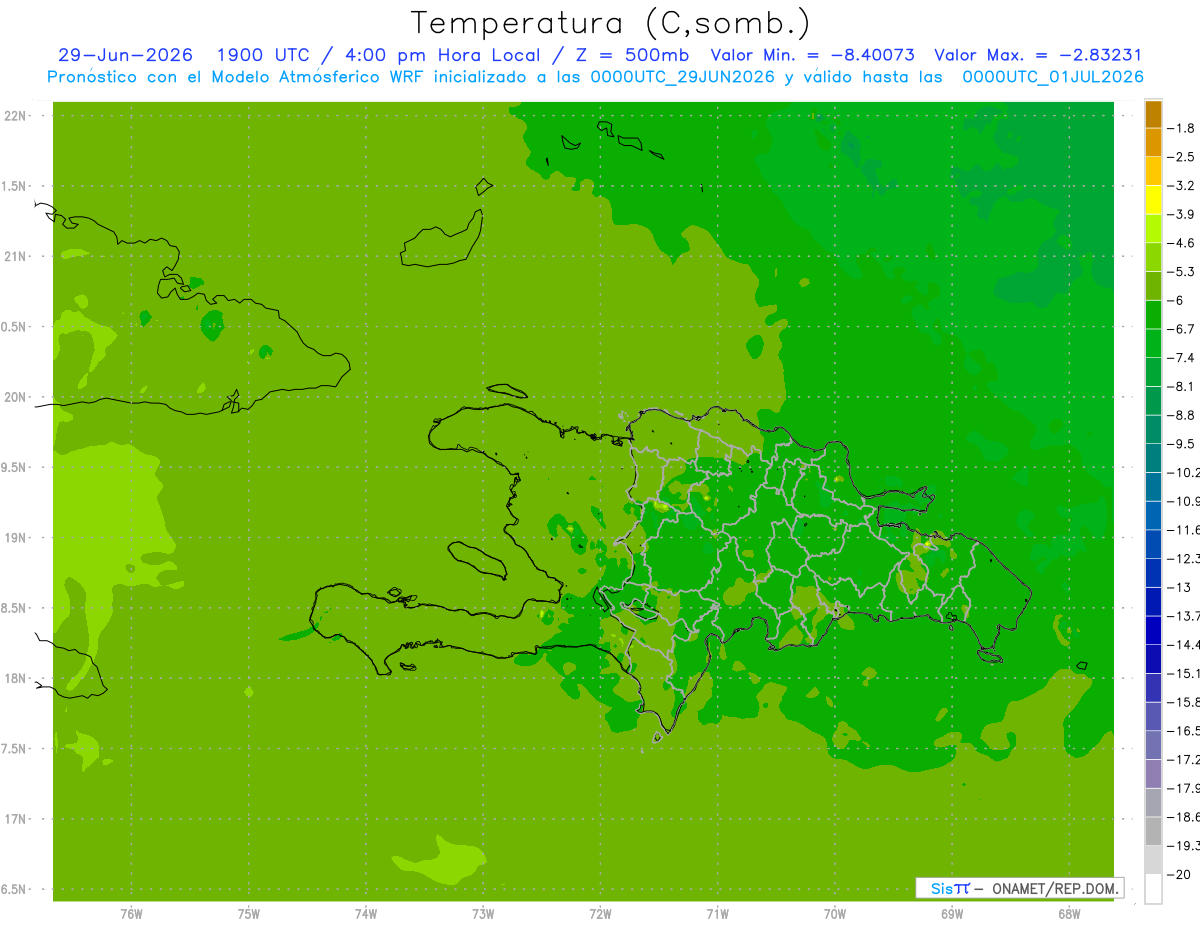Click the "-5.3" color bar value
The image size is (1200, 927).
[1182, 271]
